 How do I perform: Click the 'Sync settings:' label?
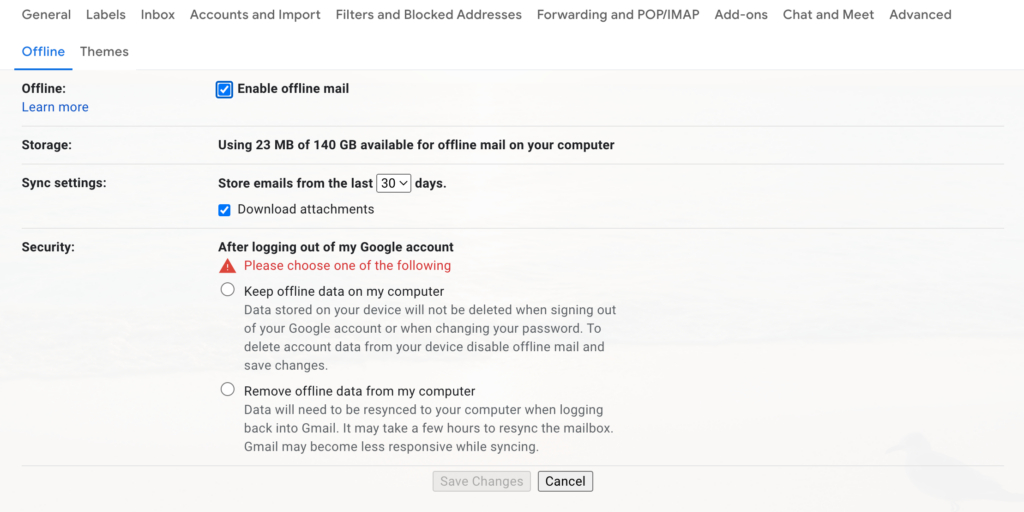(64, 183)
